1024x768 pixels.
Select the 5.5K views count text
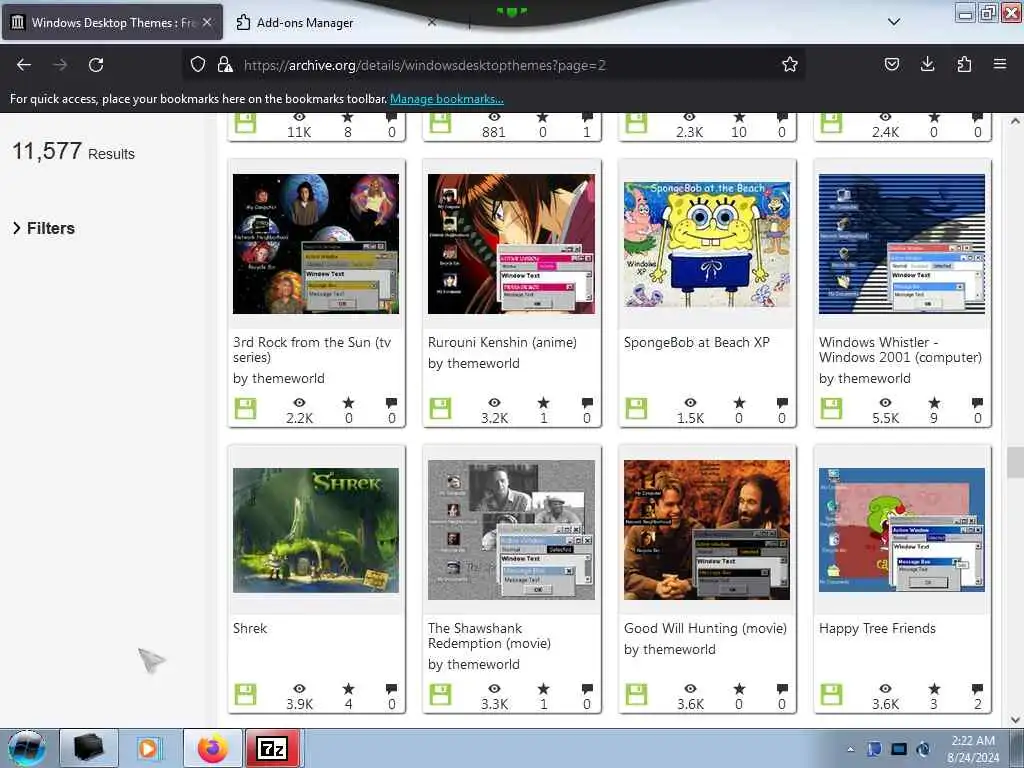click(886, 418)
